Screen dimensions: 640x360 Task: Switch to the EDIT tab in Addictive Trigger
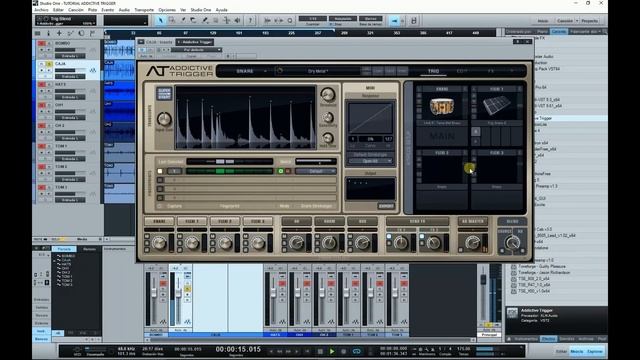pyautogui.click(x=462, y=71)
